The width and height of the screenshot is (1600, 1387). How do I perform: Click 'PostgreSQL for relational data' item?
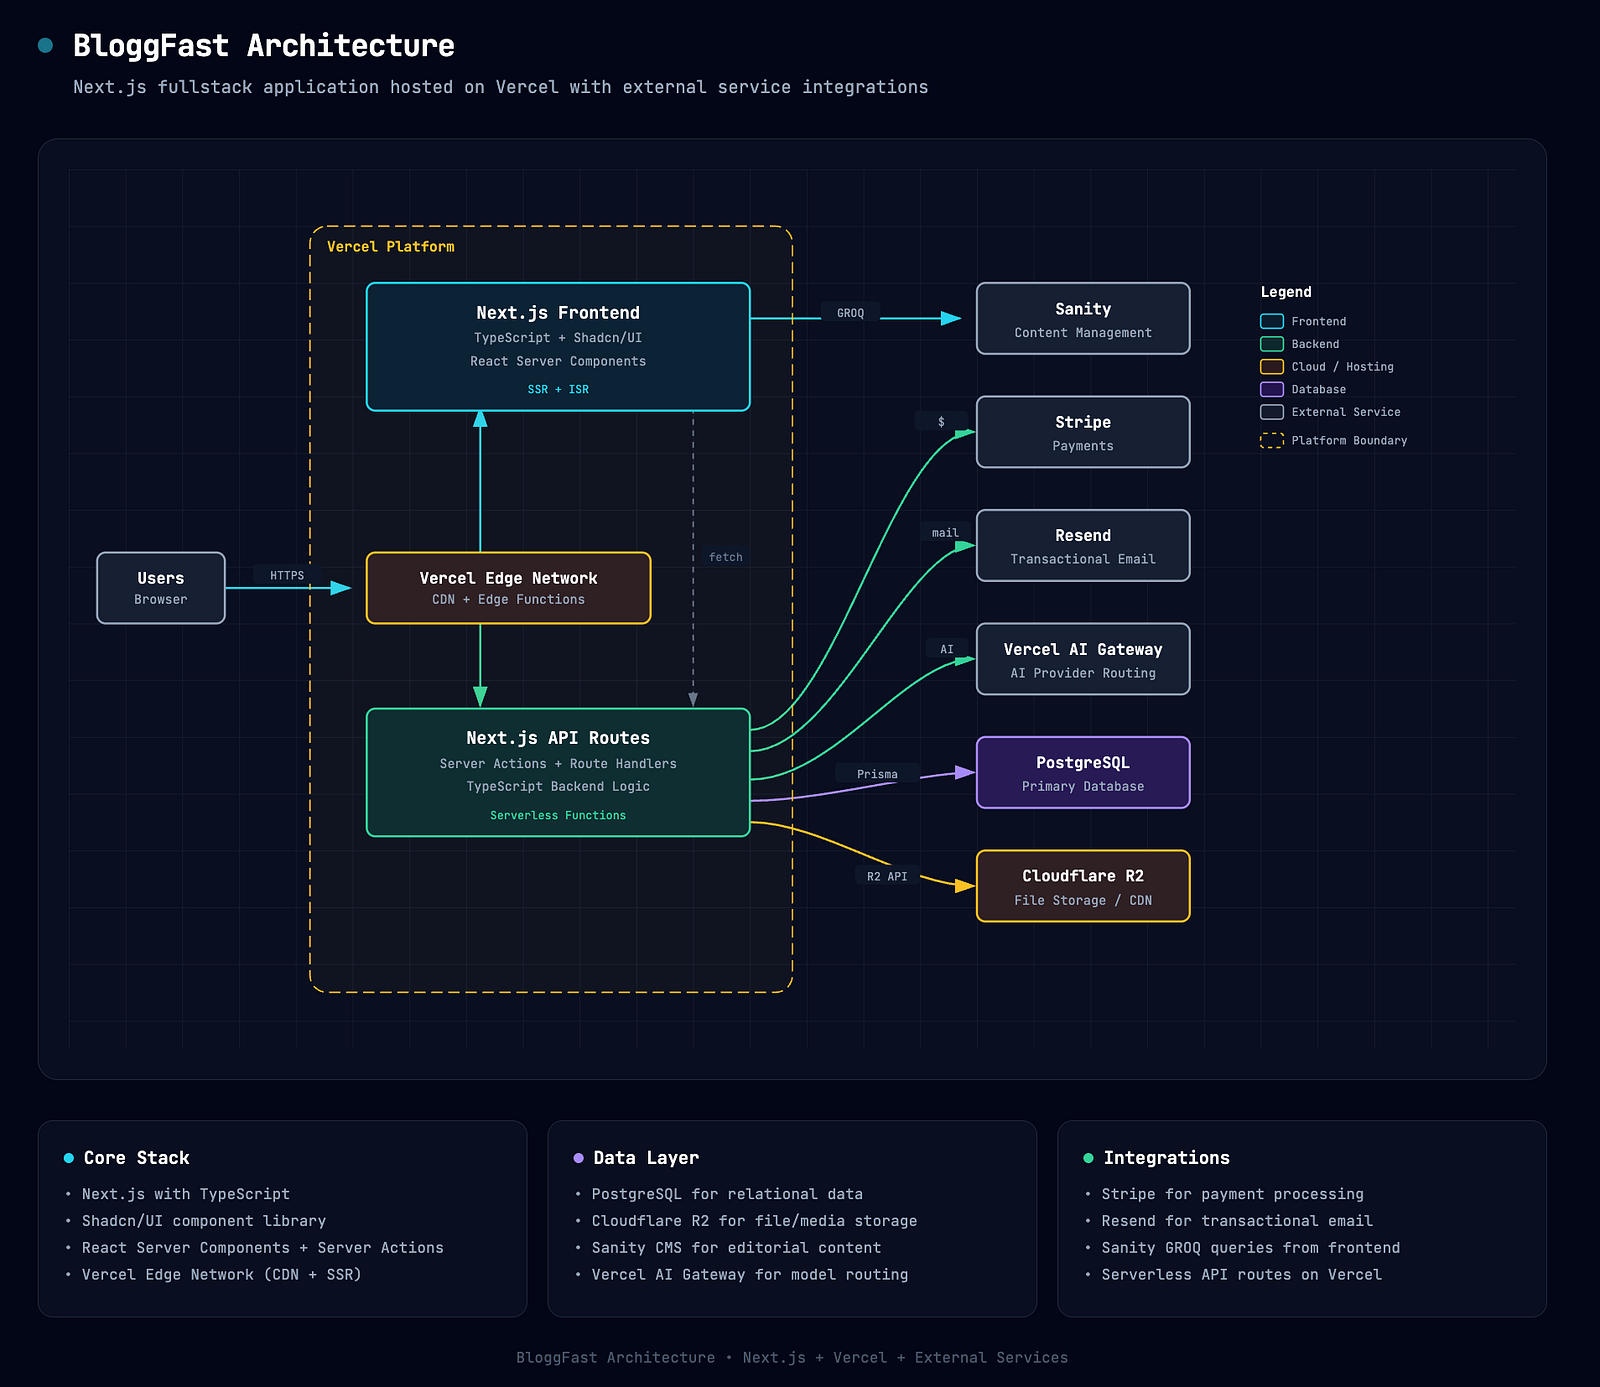coord(727,1194)
